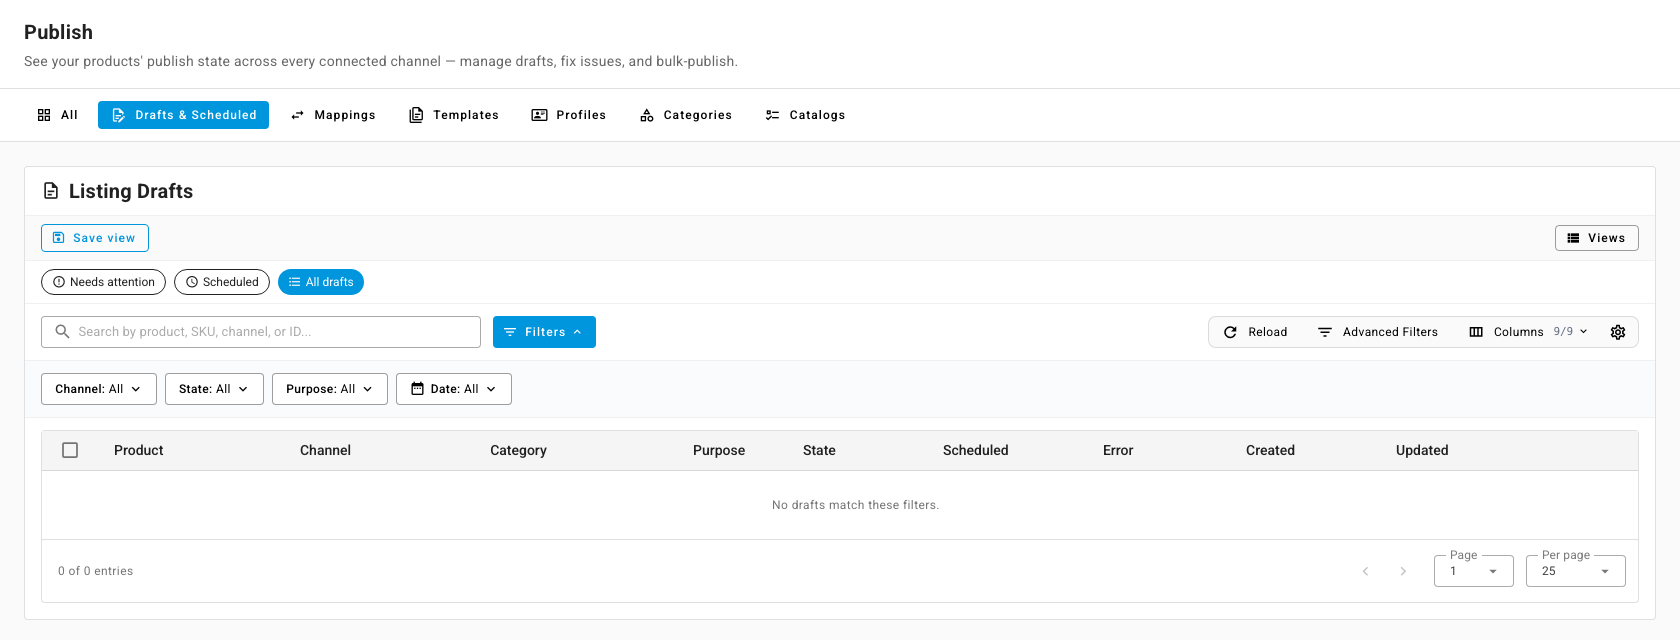The image size is (1680, 640).
Task: Tick the select-all header checkbox
Action: click(70, 450)
